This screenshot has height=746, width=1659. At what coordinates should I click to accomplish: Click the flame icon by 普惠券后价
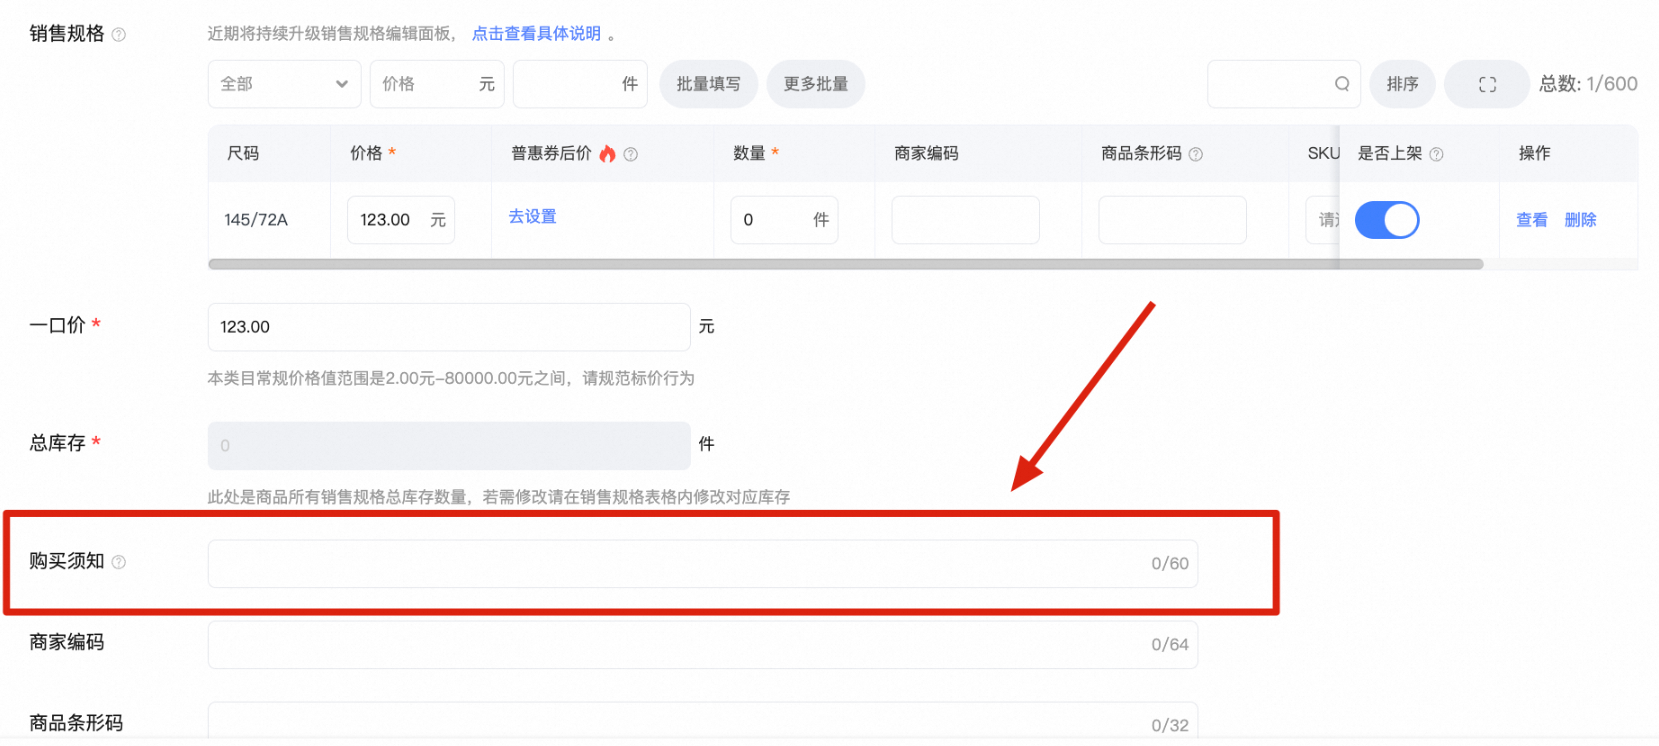tap(607, 153)
